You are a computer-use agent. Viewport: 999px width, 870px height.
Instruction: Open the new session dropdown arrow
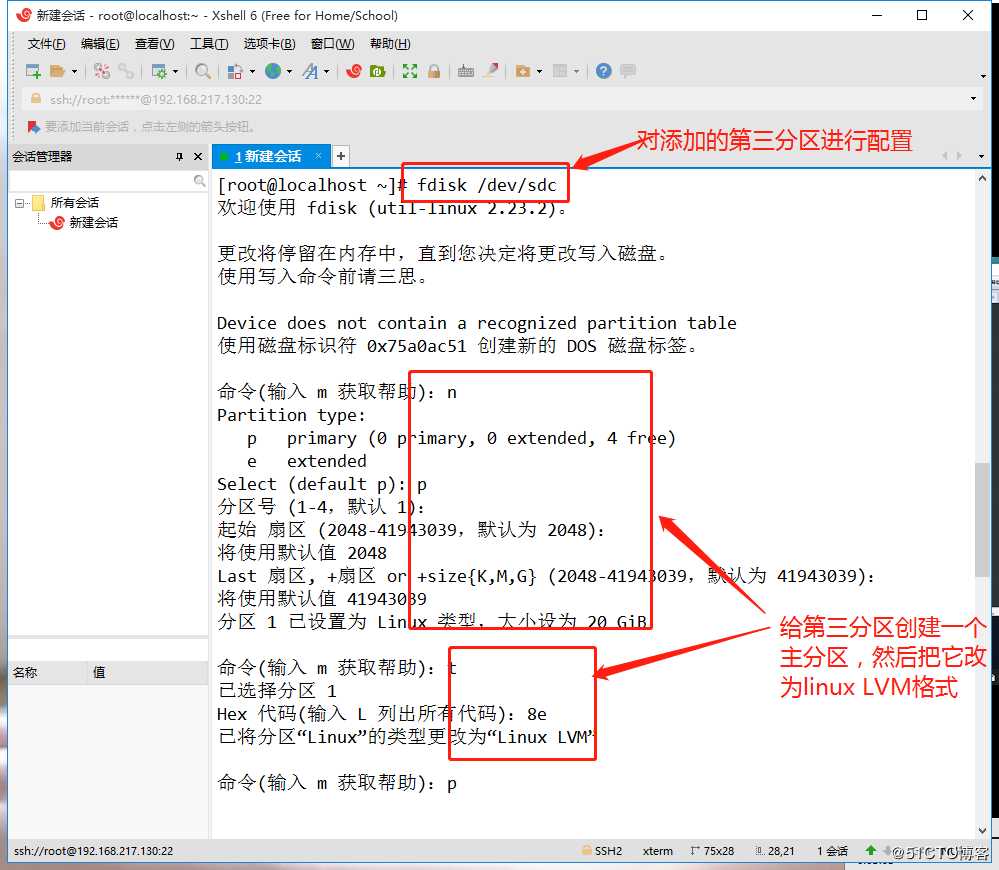point(74,72)
